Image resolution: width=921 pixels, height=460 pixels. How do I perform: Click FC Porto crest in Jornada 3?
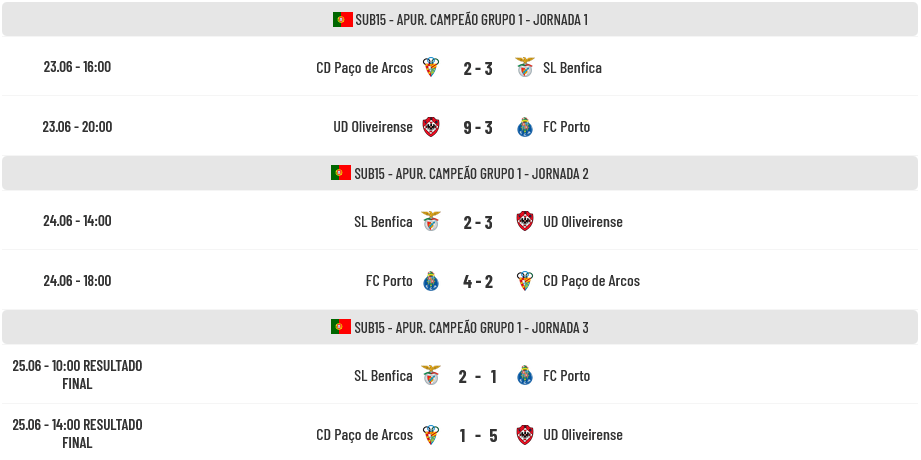(x=525, y=375)
